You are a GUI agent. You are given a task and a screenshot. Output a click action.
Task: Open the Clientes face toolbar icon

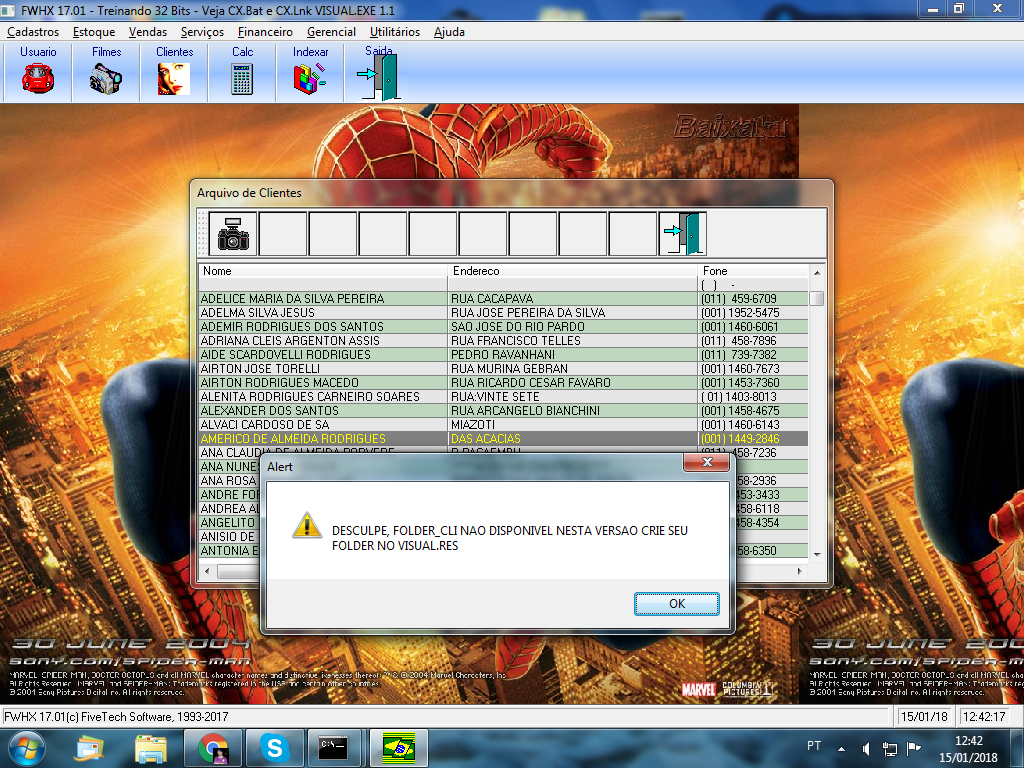tap(174, 78)
